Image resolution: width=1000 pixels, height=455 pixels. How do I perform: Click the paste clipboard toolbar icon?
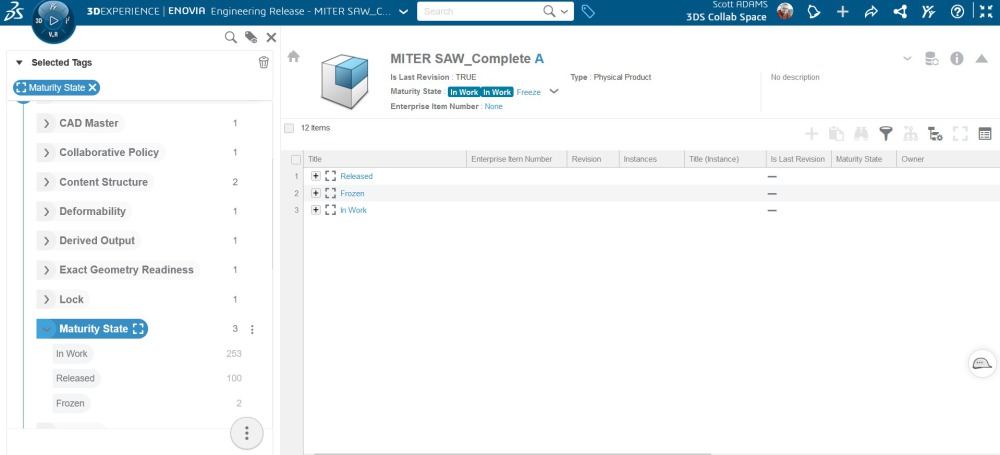(836, 133)
